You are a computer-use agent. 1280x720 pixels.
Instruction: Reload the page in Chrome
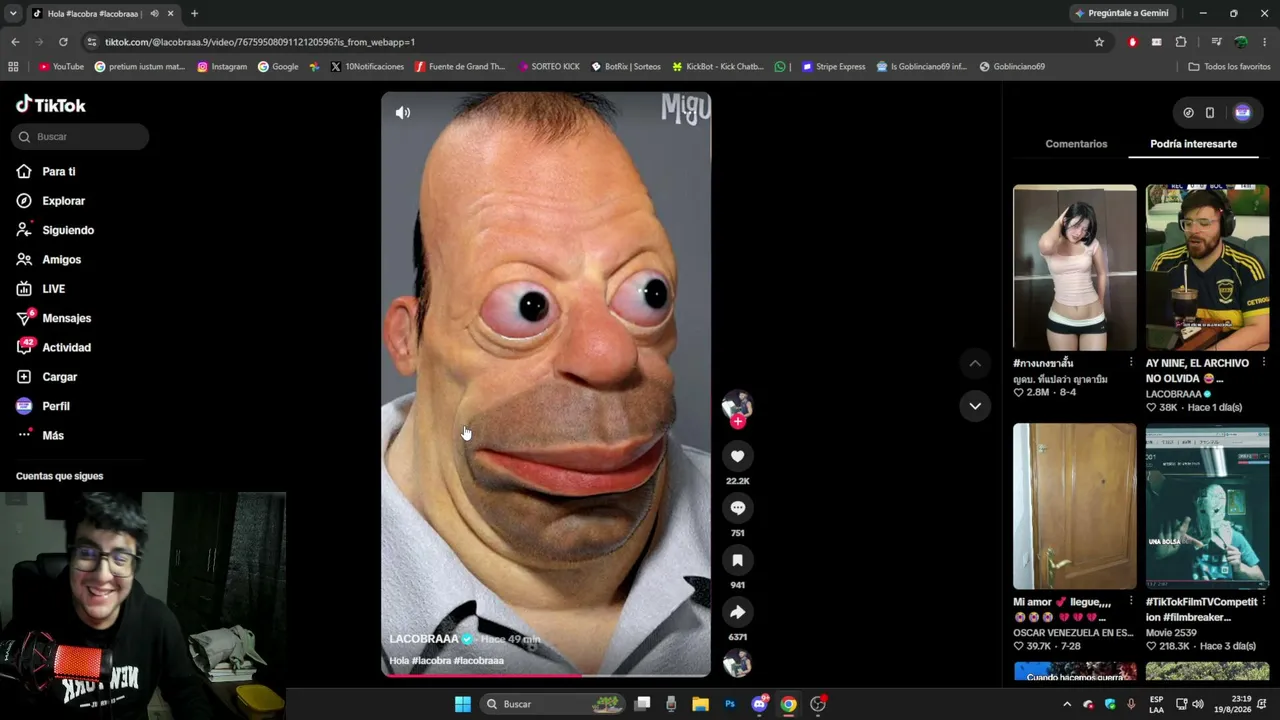63,42
